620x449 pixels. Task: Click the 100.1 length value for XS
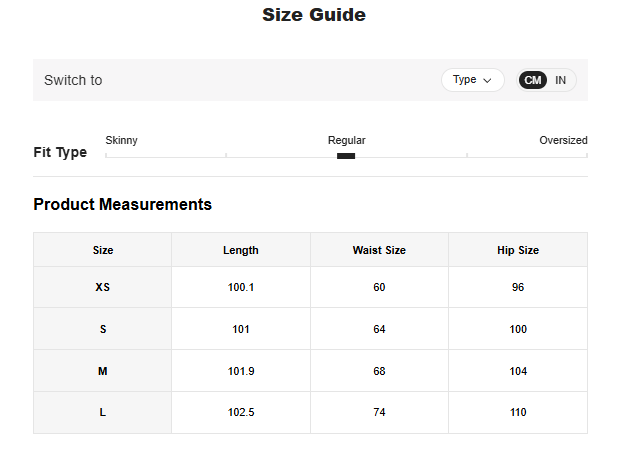point(240,287)
